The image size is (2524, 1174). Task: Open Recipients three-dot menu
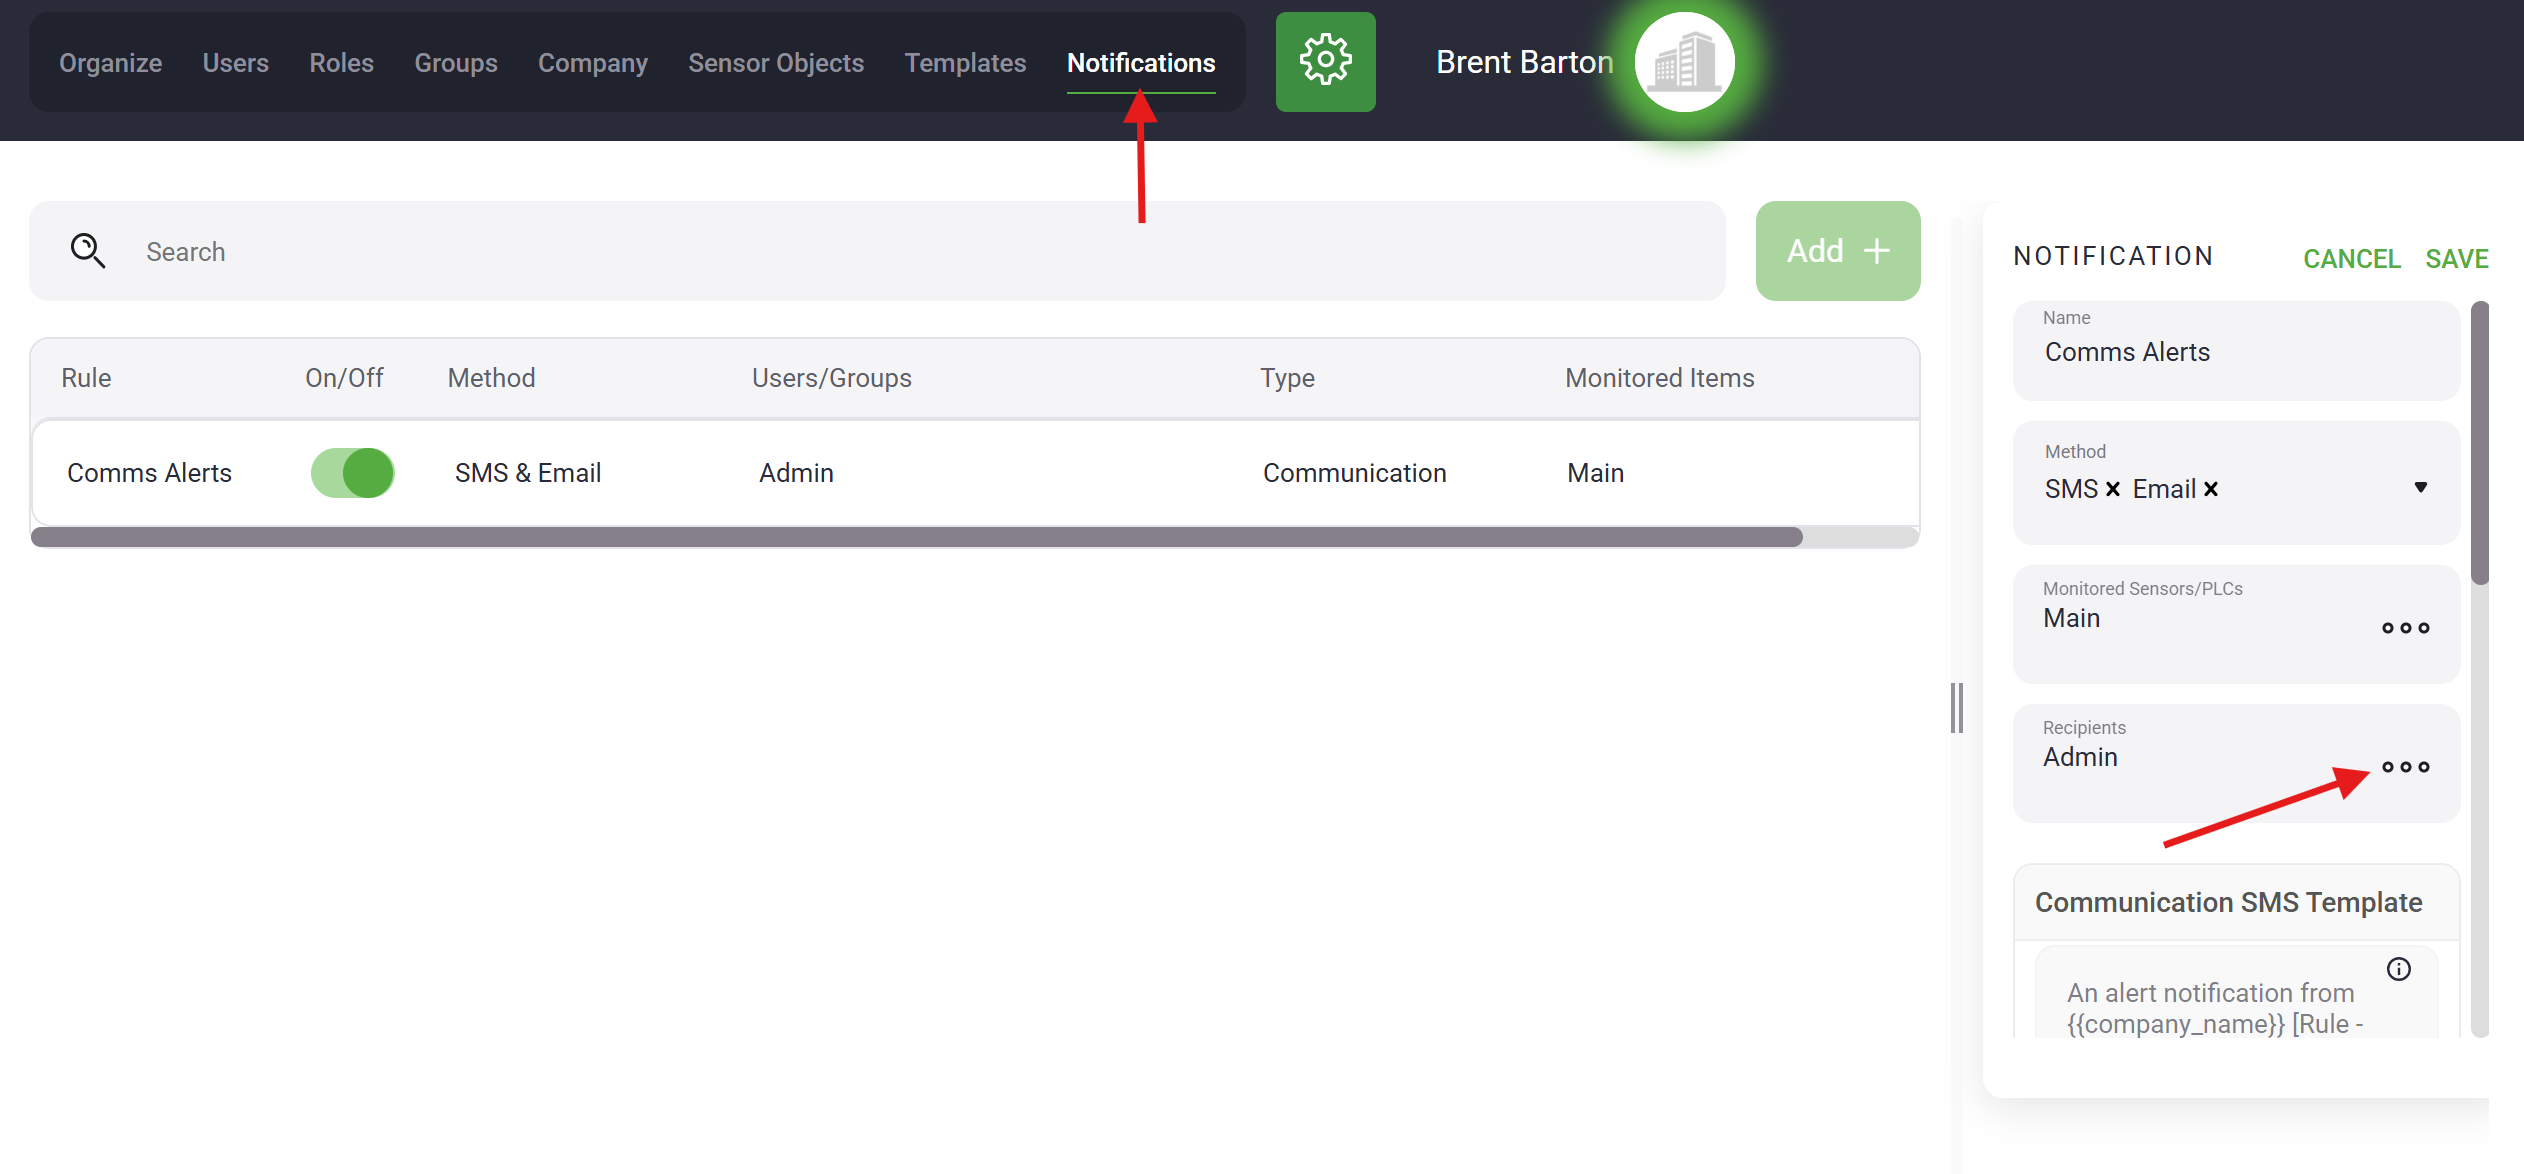coord(2405,767)
